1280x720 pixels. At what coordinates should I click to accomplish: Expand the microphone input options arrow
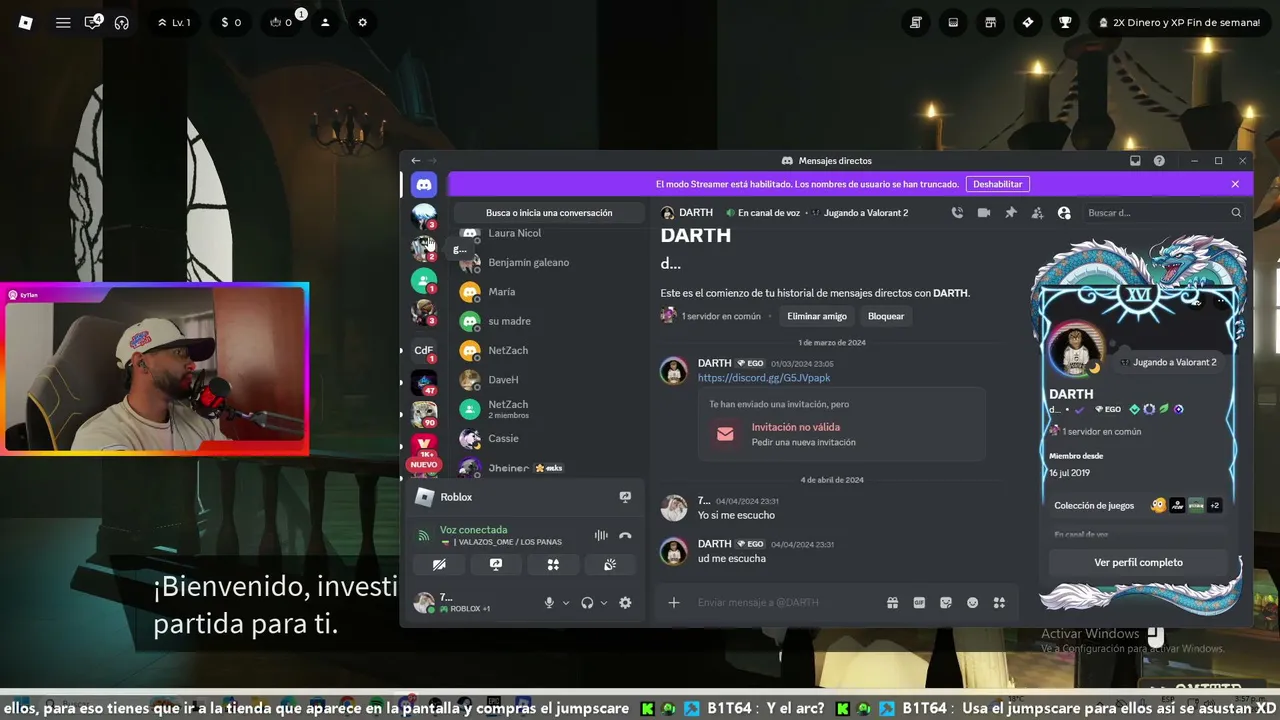[566, 603]
